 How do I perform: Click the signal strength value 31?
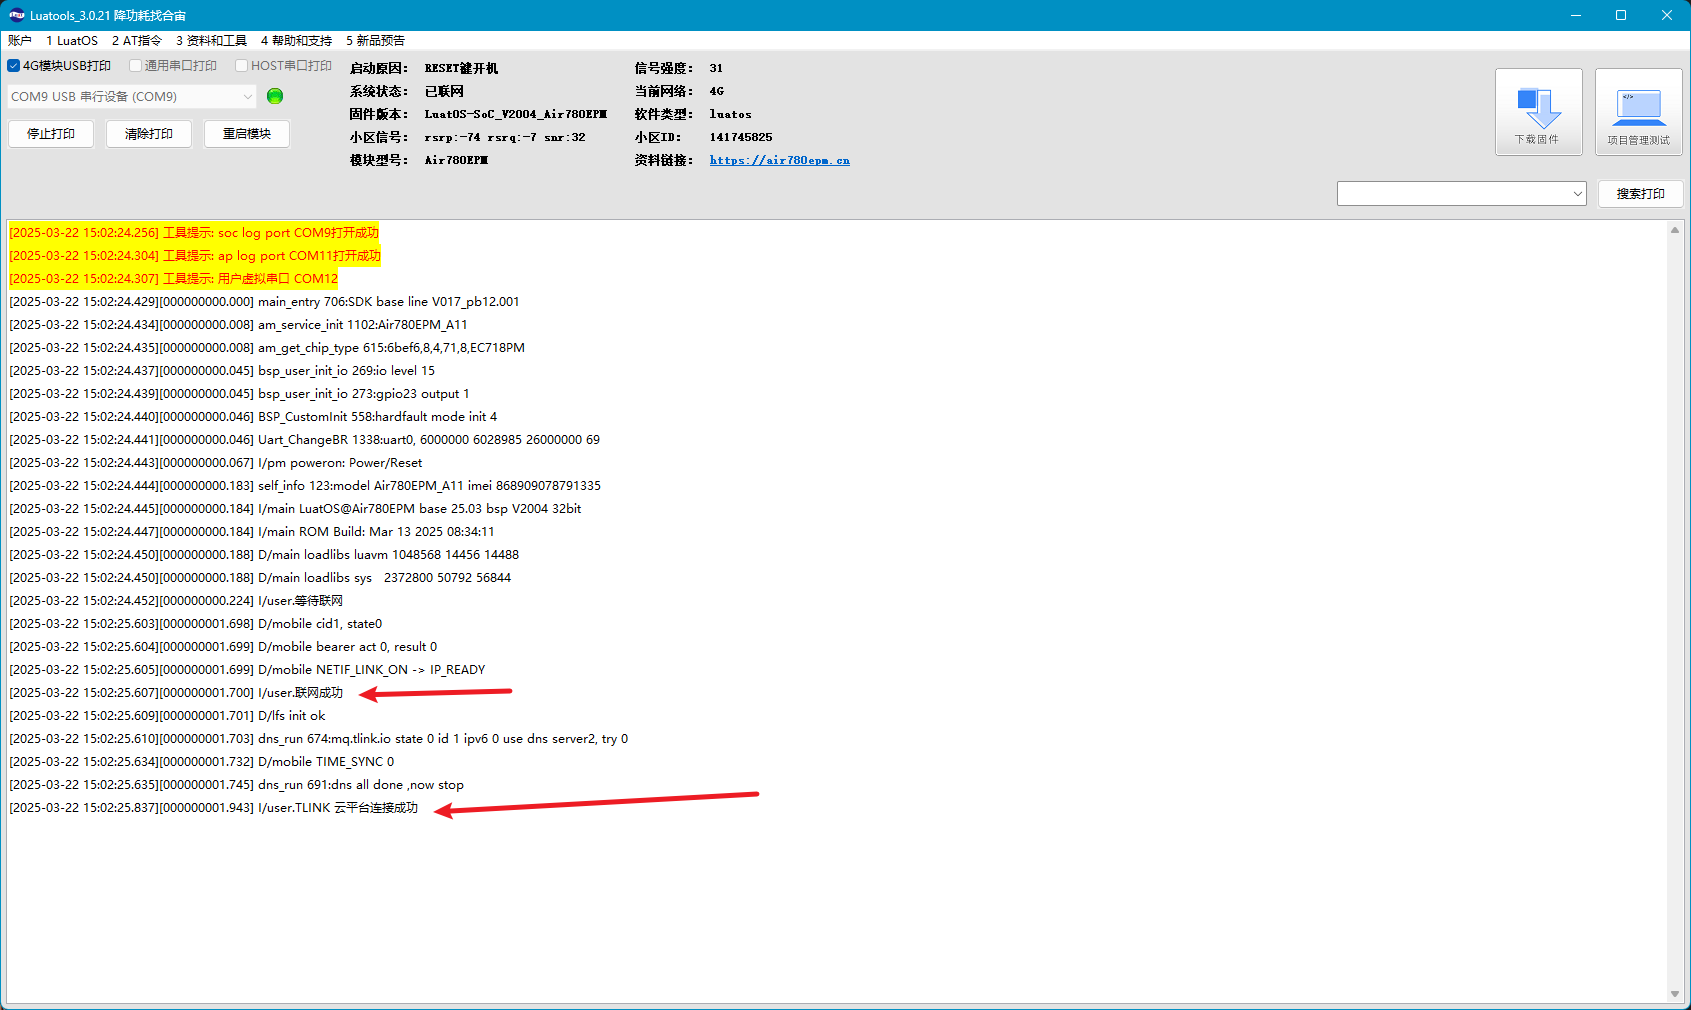[x=716, y=68]
